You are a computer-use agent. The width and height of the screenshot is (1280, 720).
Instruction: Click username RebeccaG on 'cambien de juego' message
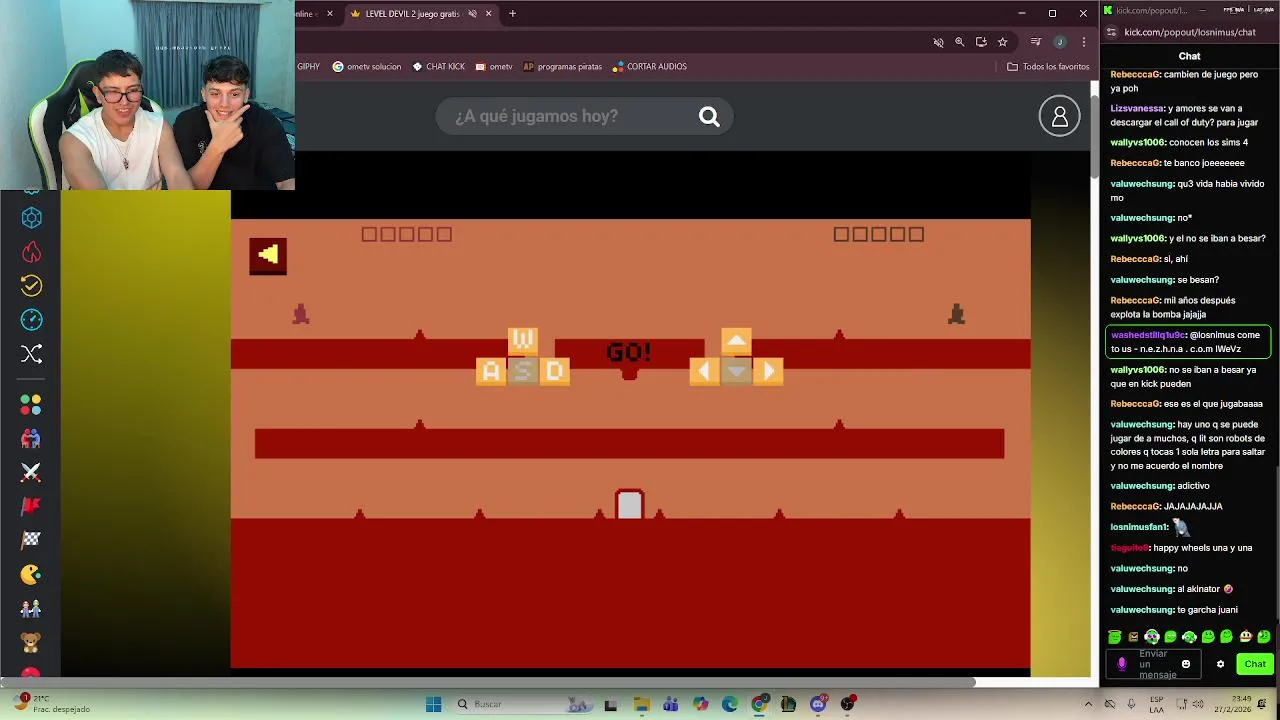tap(1135, 75)
